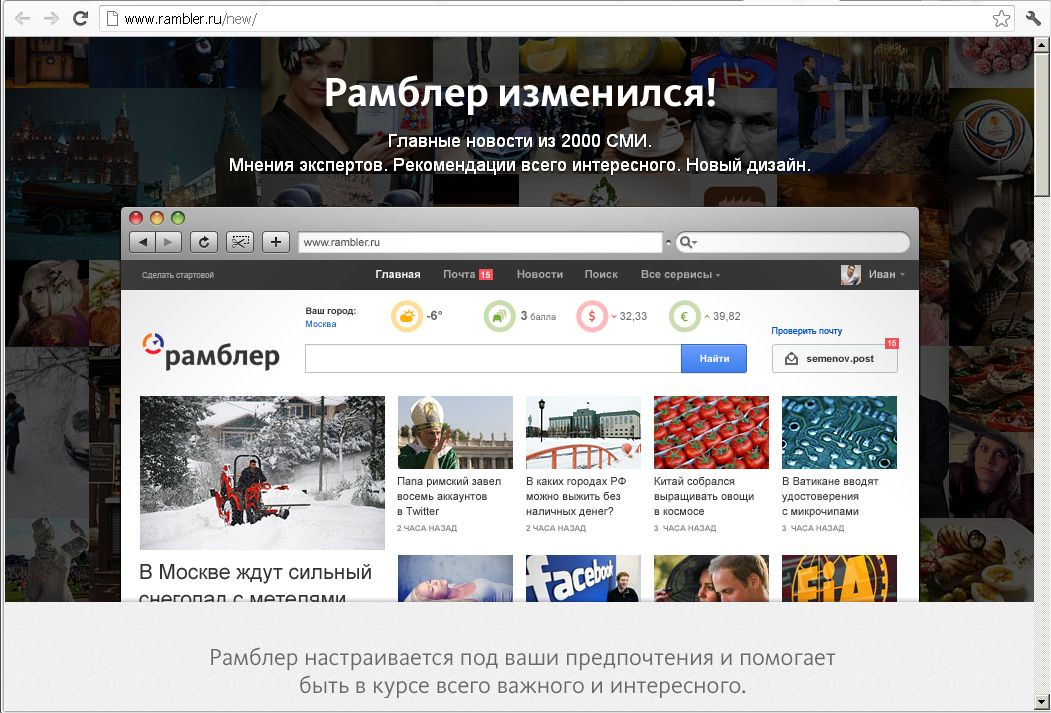This screenshot has height=713, width=1051.
Task: Expand the Все сервисы dropdown
Action: pyautogui.click(x=680, y=274)
